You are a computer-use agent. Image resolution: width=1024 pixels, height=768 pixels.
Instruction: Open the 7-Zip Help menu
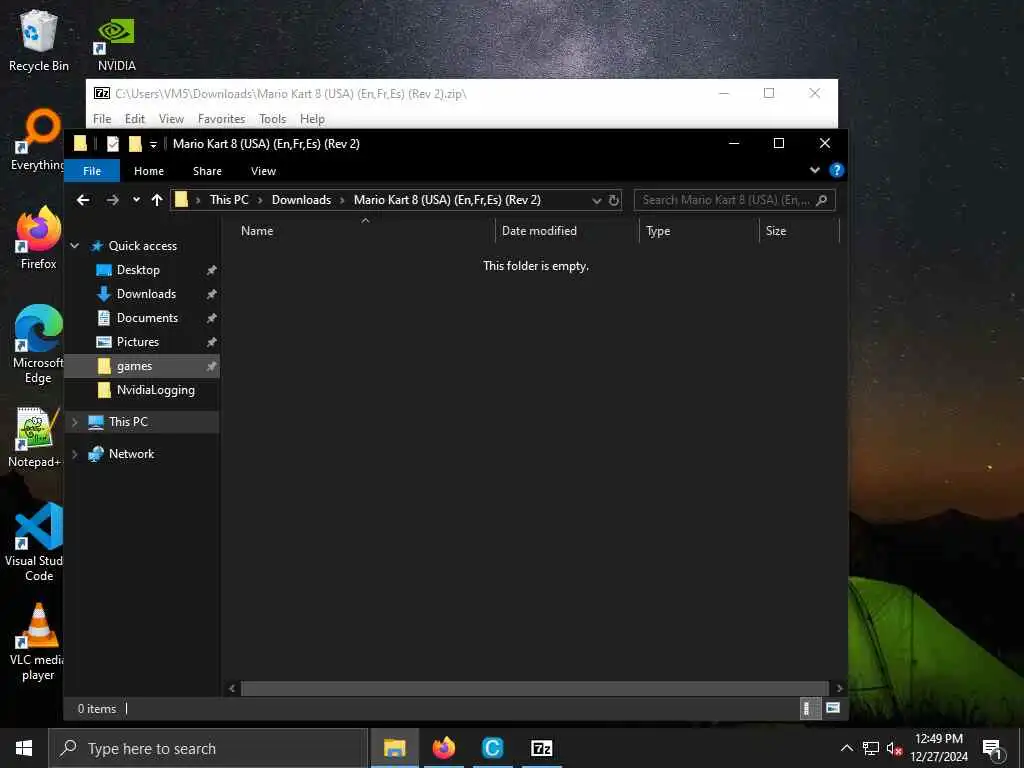(312, 119)
